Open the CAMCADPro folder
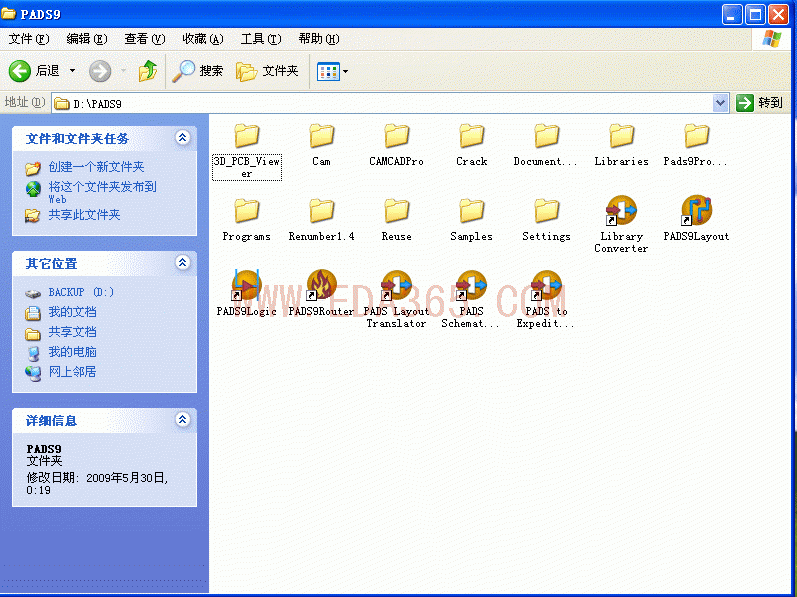This screenshot has height=597, width=797. point(396,145)
